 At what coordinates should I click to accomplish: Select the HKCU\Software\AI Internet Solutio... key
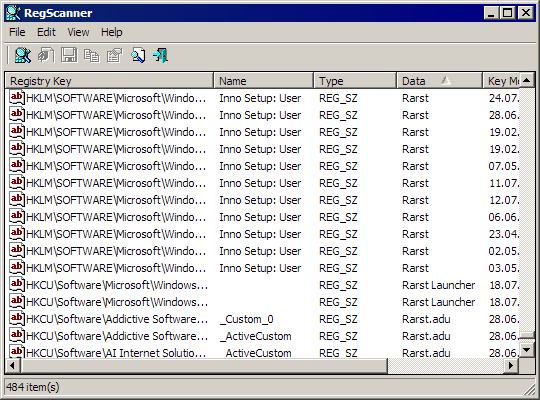coord(116,353)
